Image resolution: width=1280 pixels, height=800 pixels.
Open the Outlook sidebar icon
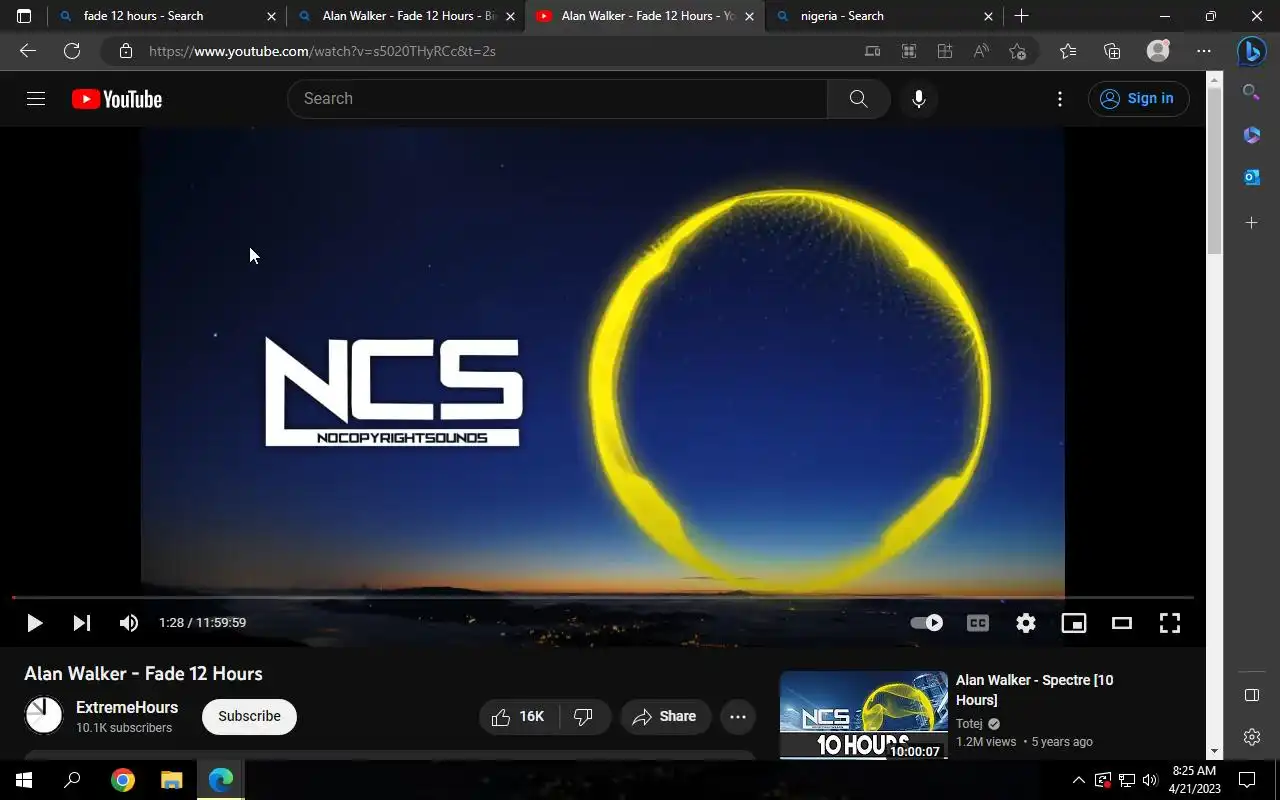[1251, 177]
